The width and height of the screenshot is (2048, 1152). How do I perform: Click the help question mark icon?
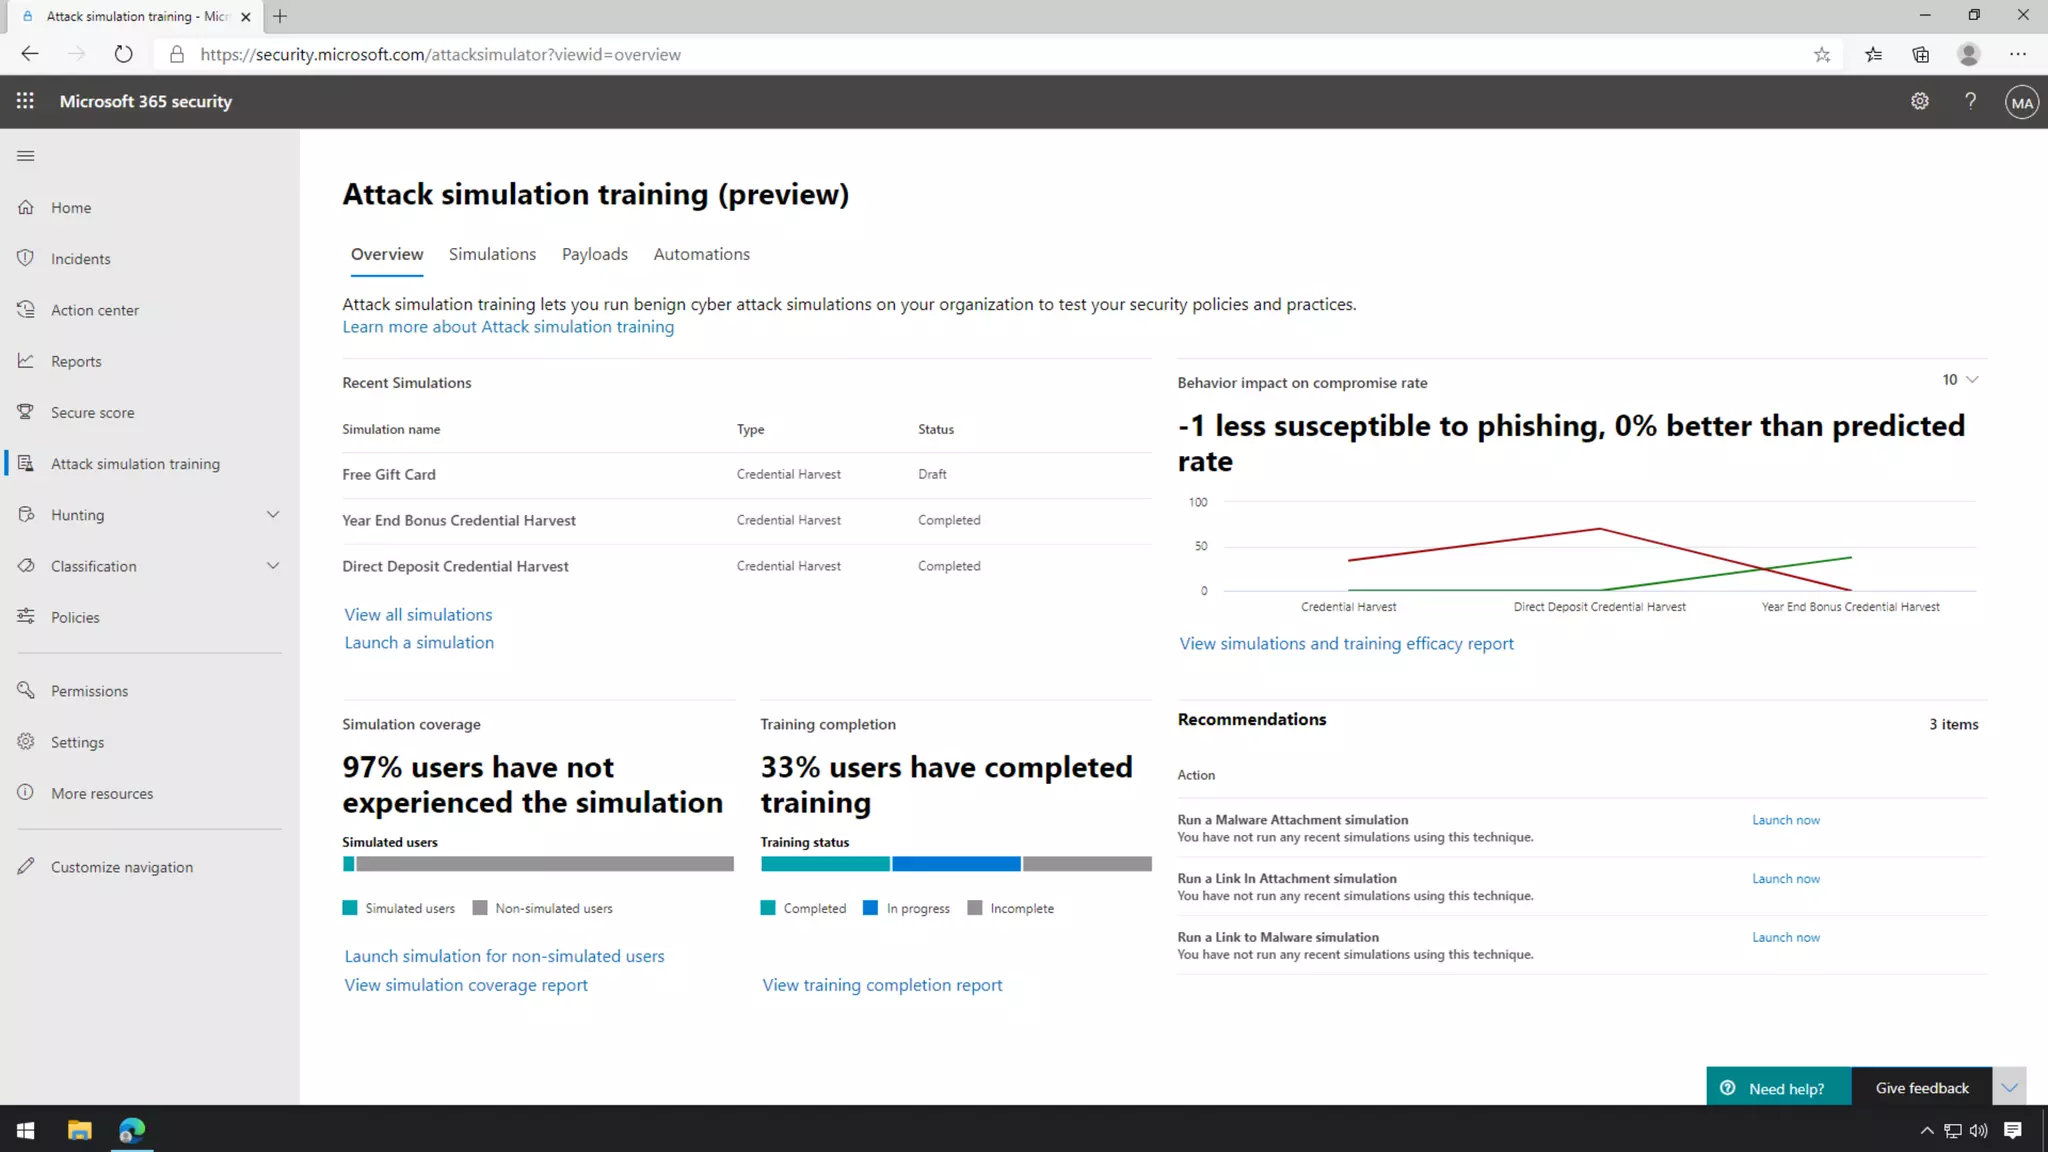click(1970, 101)
